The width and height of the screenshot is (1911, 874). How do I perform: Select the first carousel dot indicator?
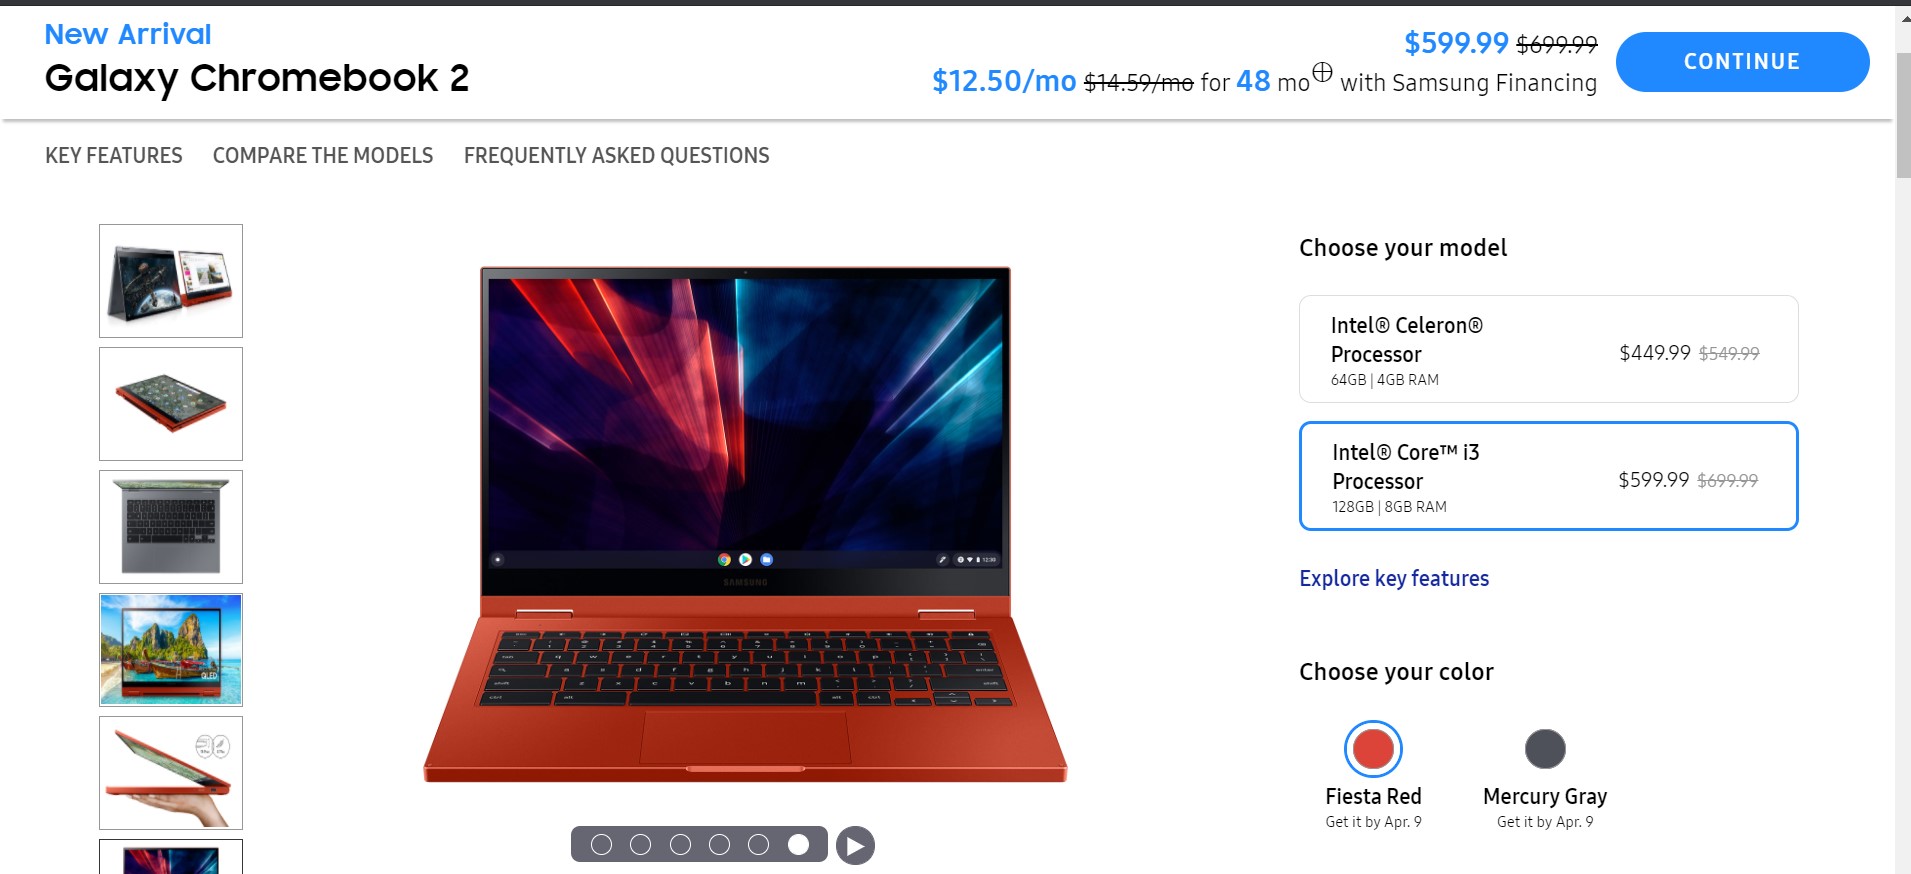pos(601,845)
